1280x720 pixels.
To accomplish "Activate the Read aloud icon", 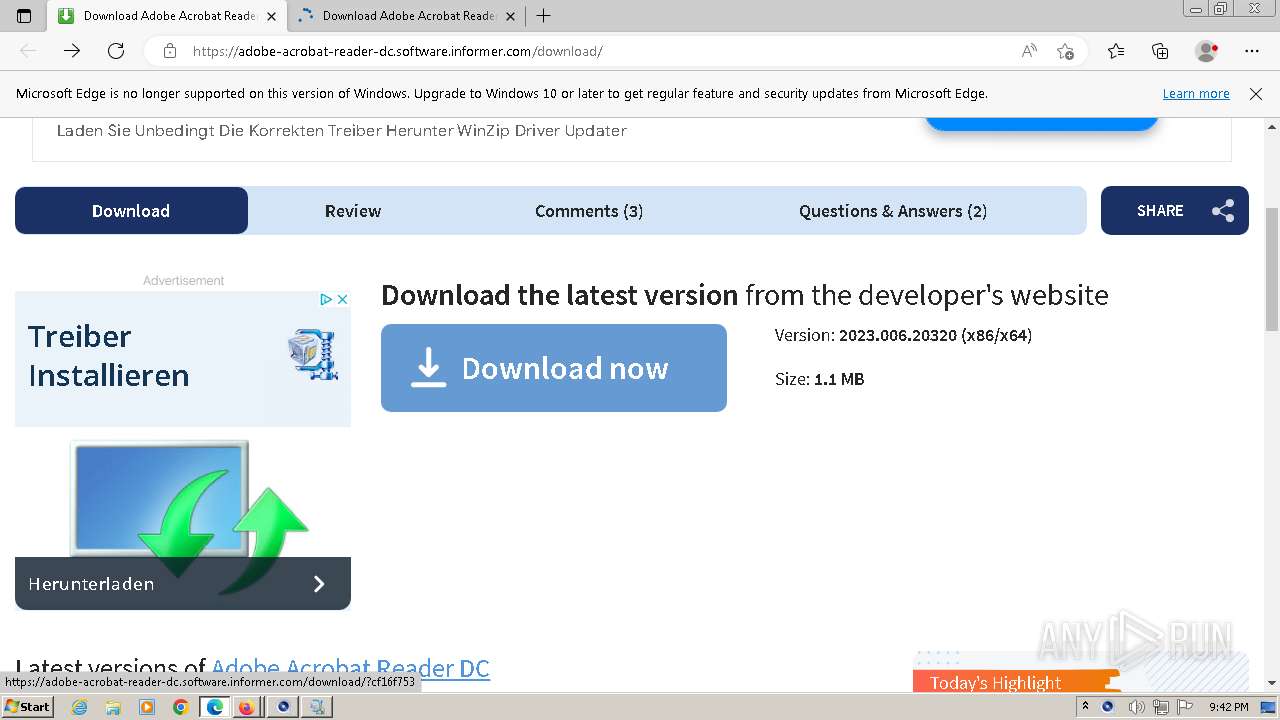I will [x=1029, y=51].
